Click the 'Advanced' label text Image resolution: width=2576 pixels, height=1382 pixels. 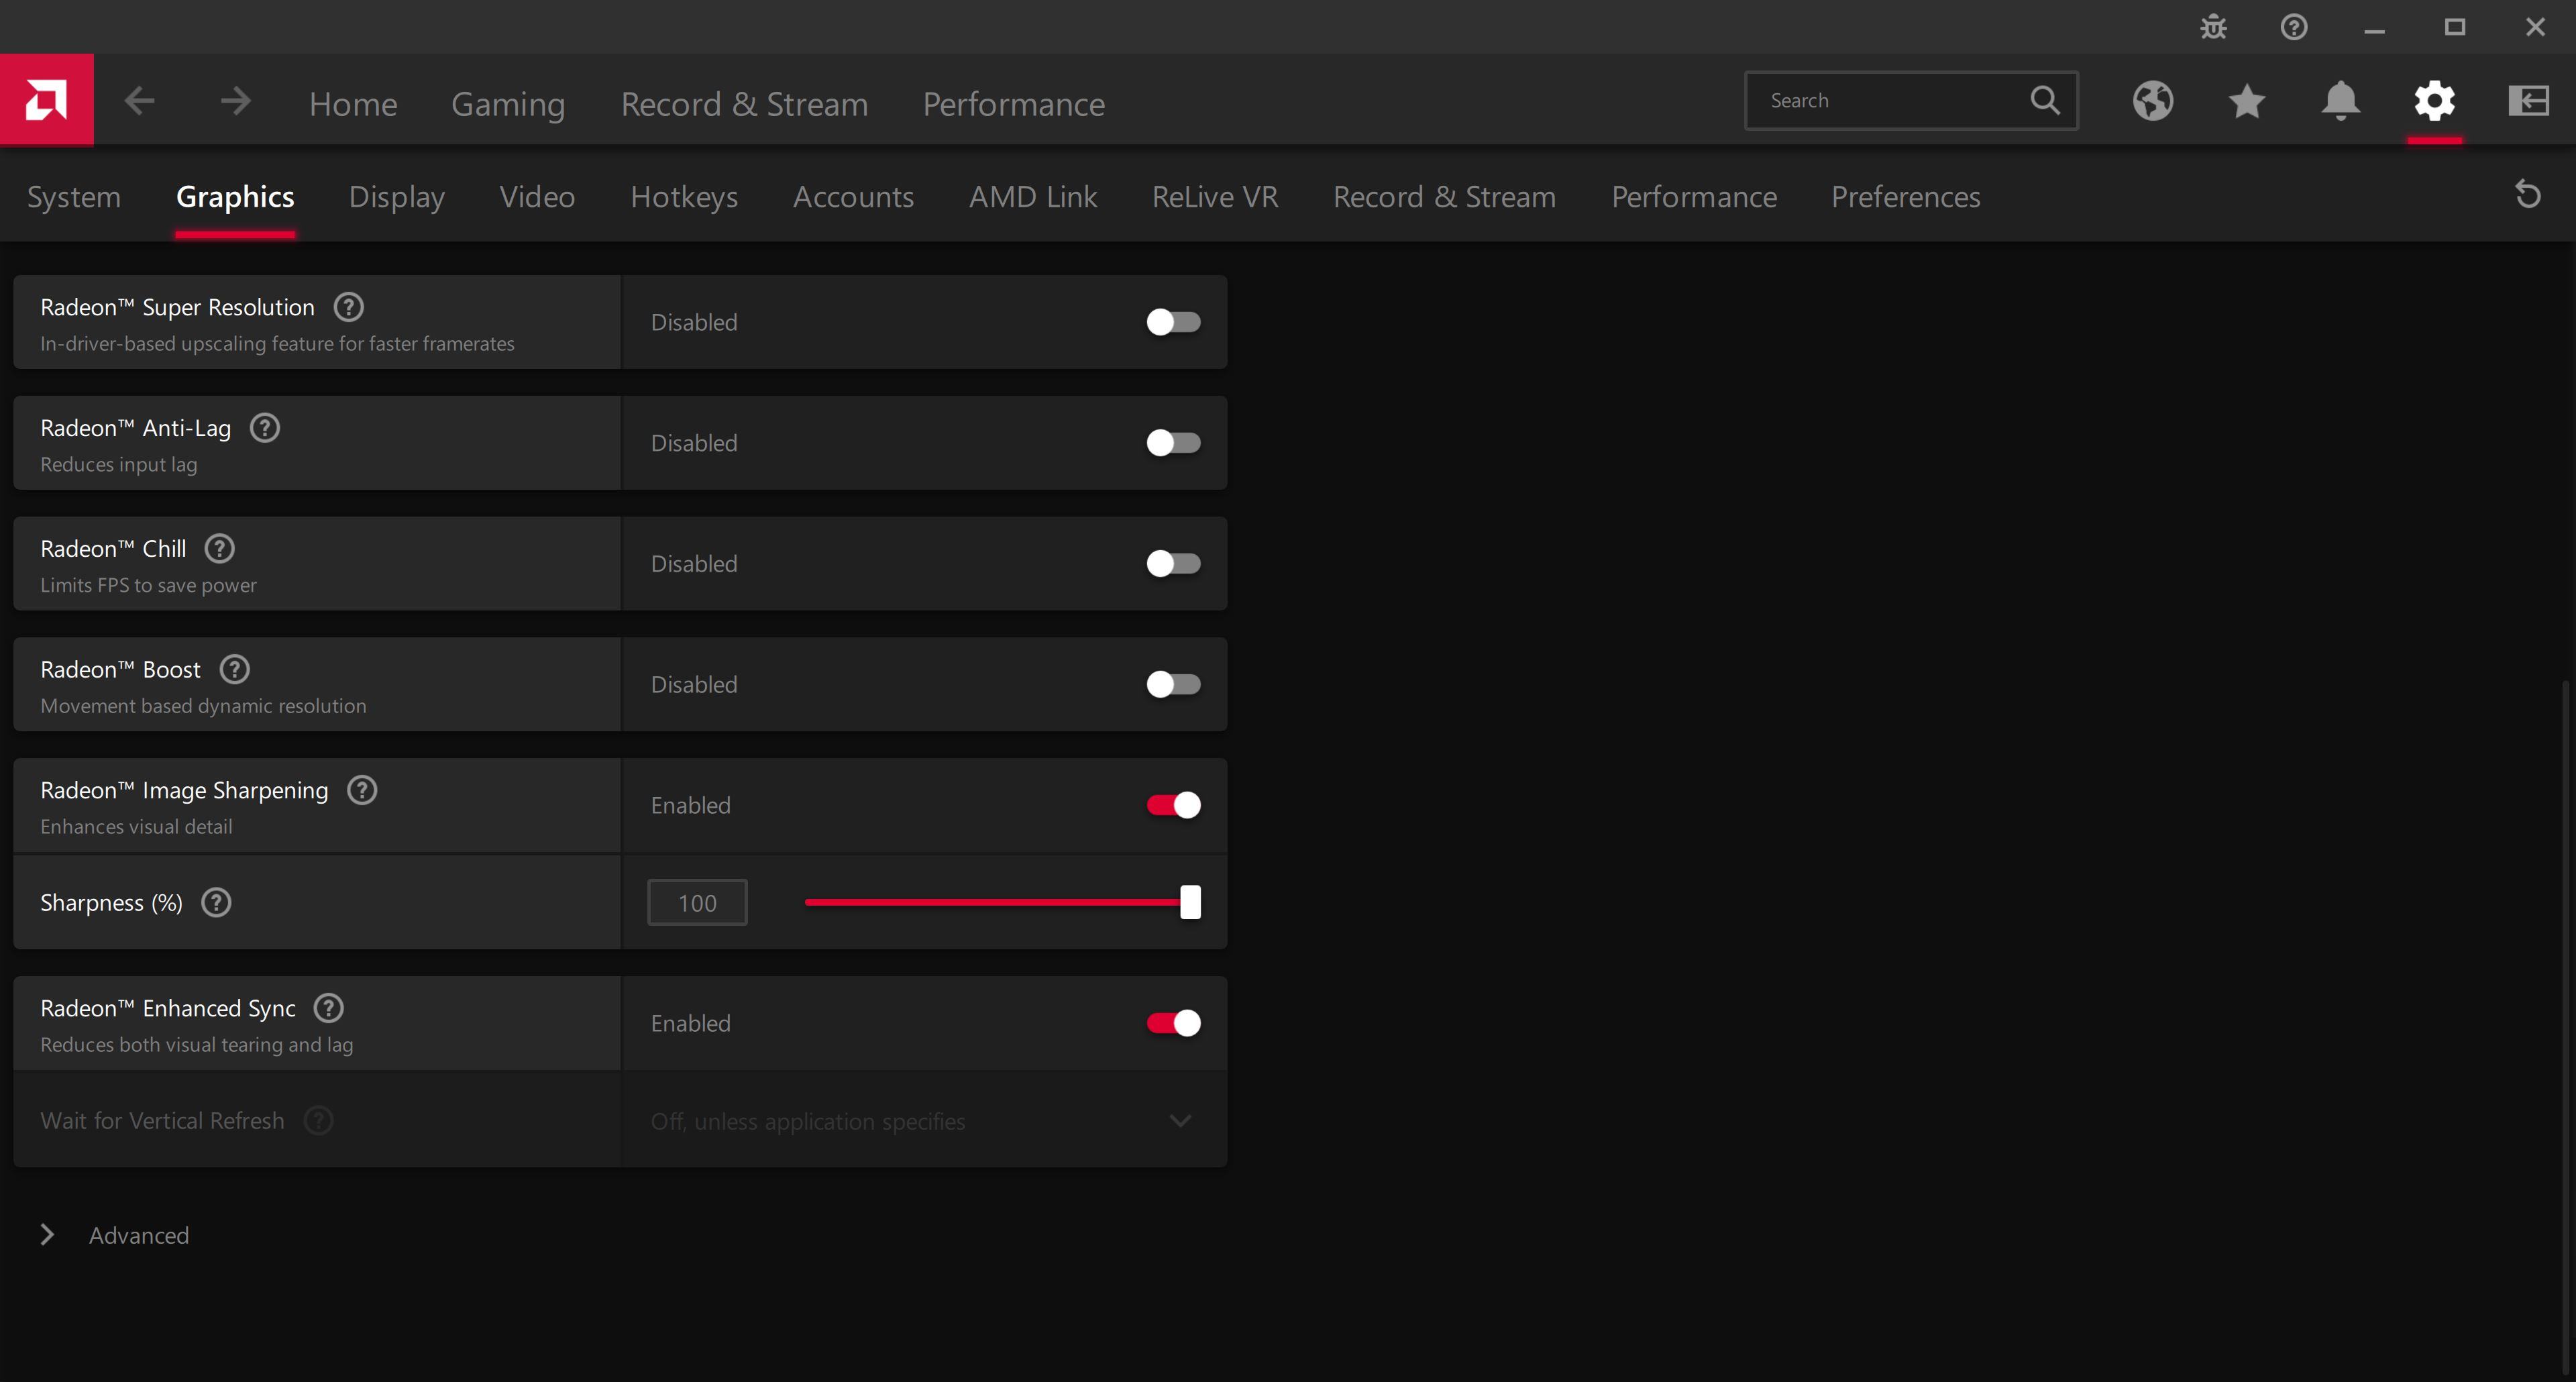(x=139, y=1236)
